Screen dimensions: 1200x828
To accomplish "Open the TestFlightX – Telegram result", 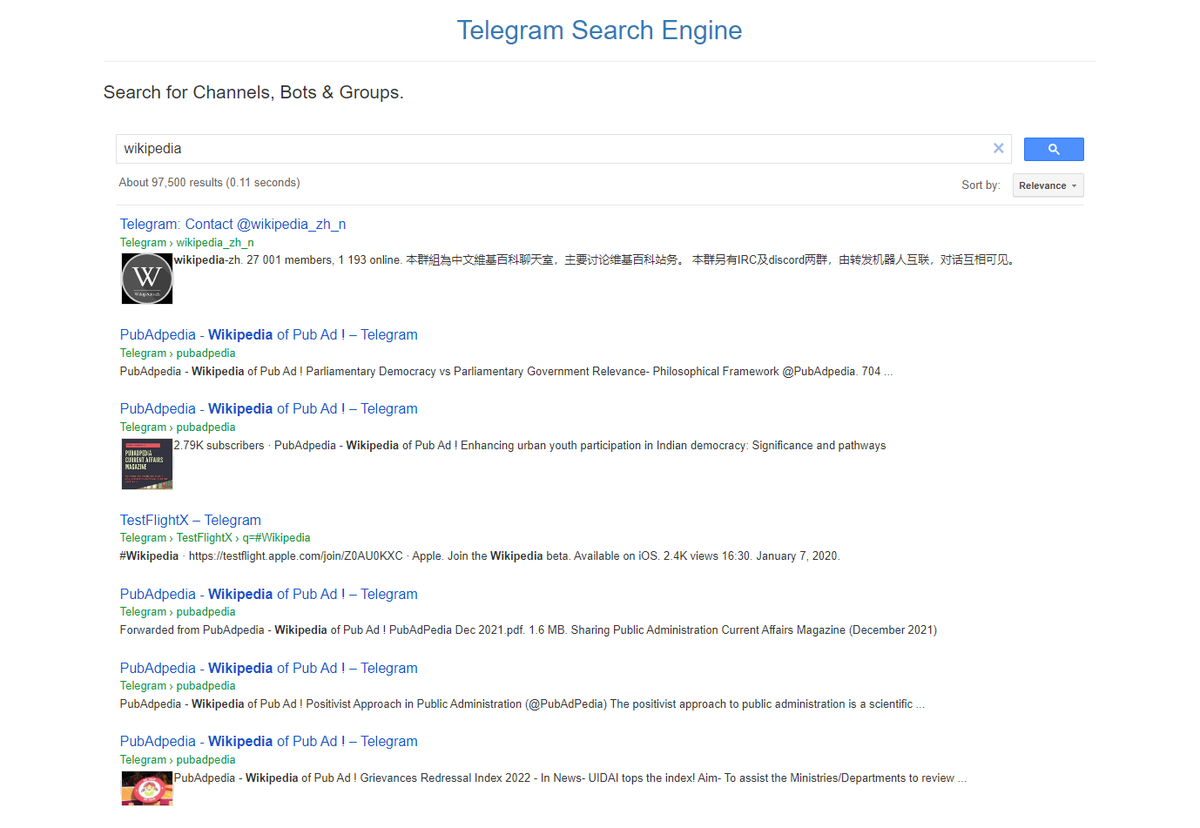I will tap(190, 520).
